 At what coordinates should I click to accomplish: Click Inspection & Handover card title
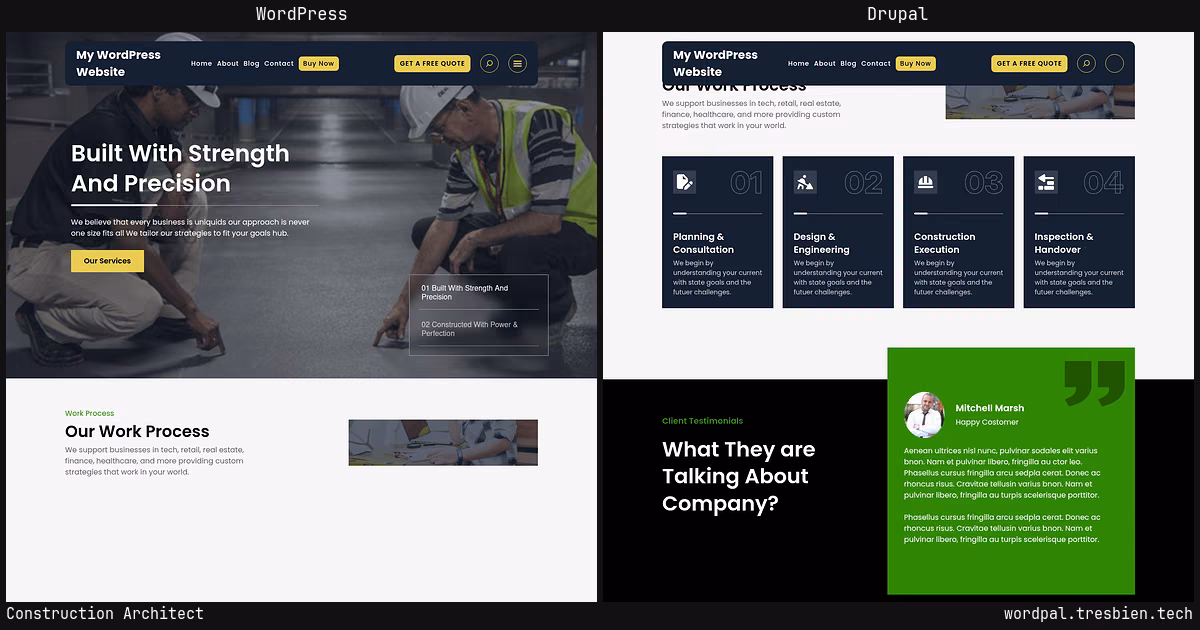[1064, 243]
